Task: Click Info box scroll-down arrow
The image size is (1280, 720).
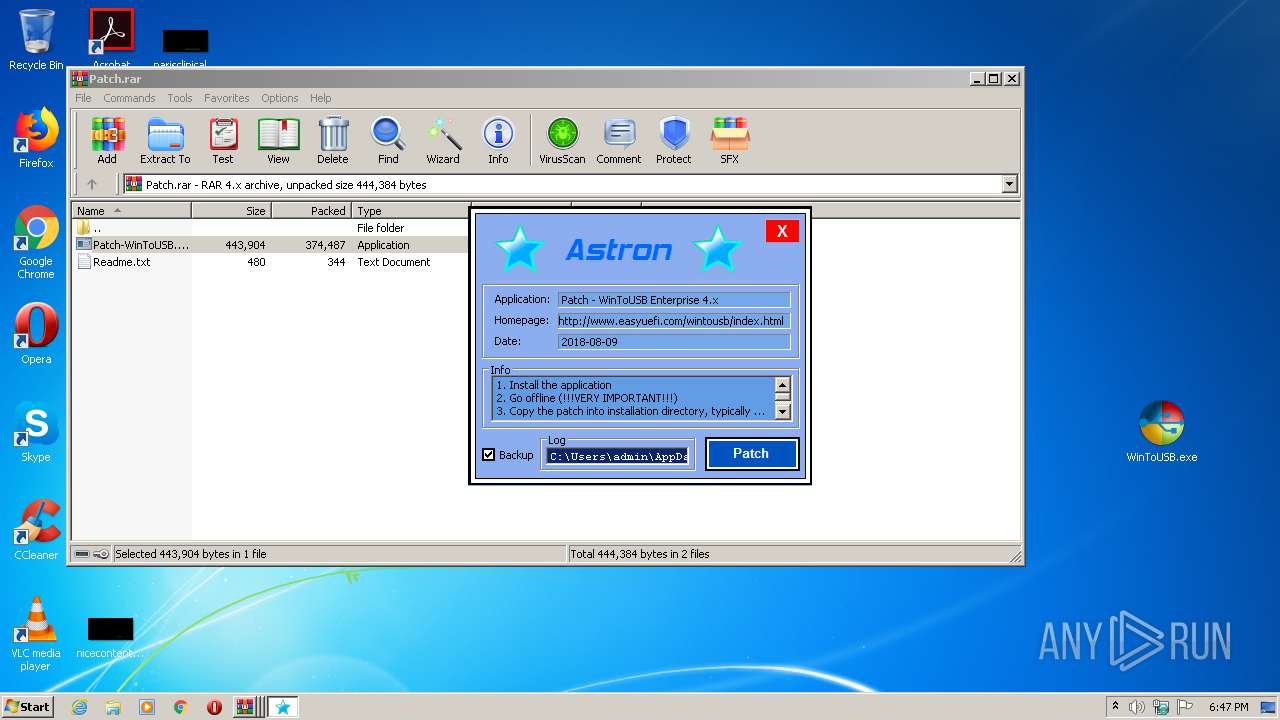Action: coord(782,411)
